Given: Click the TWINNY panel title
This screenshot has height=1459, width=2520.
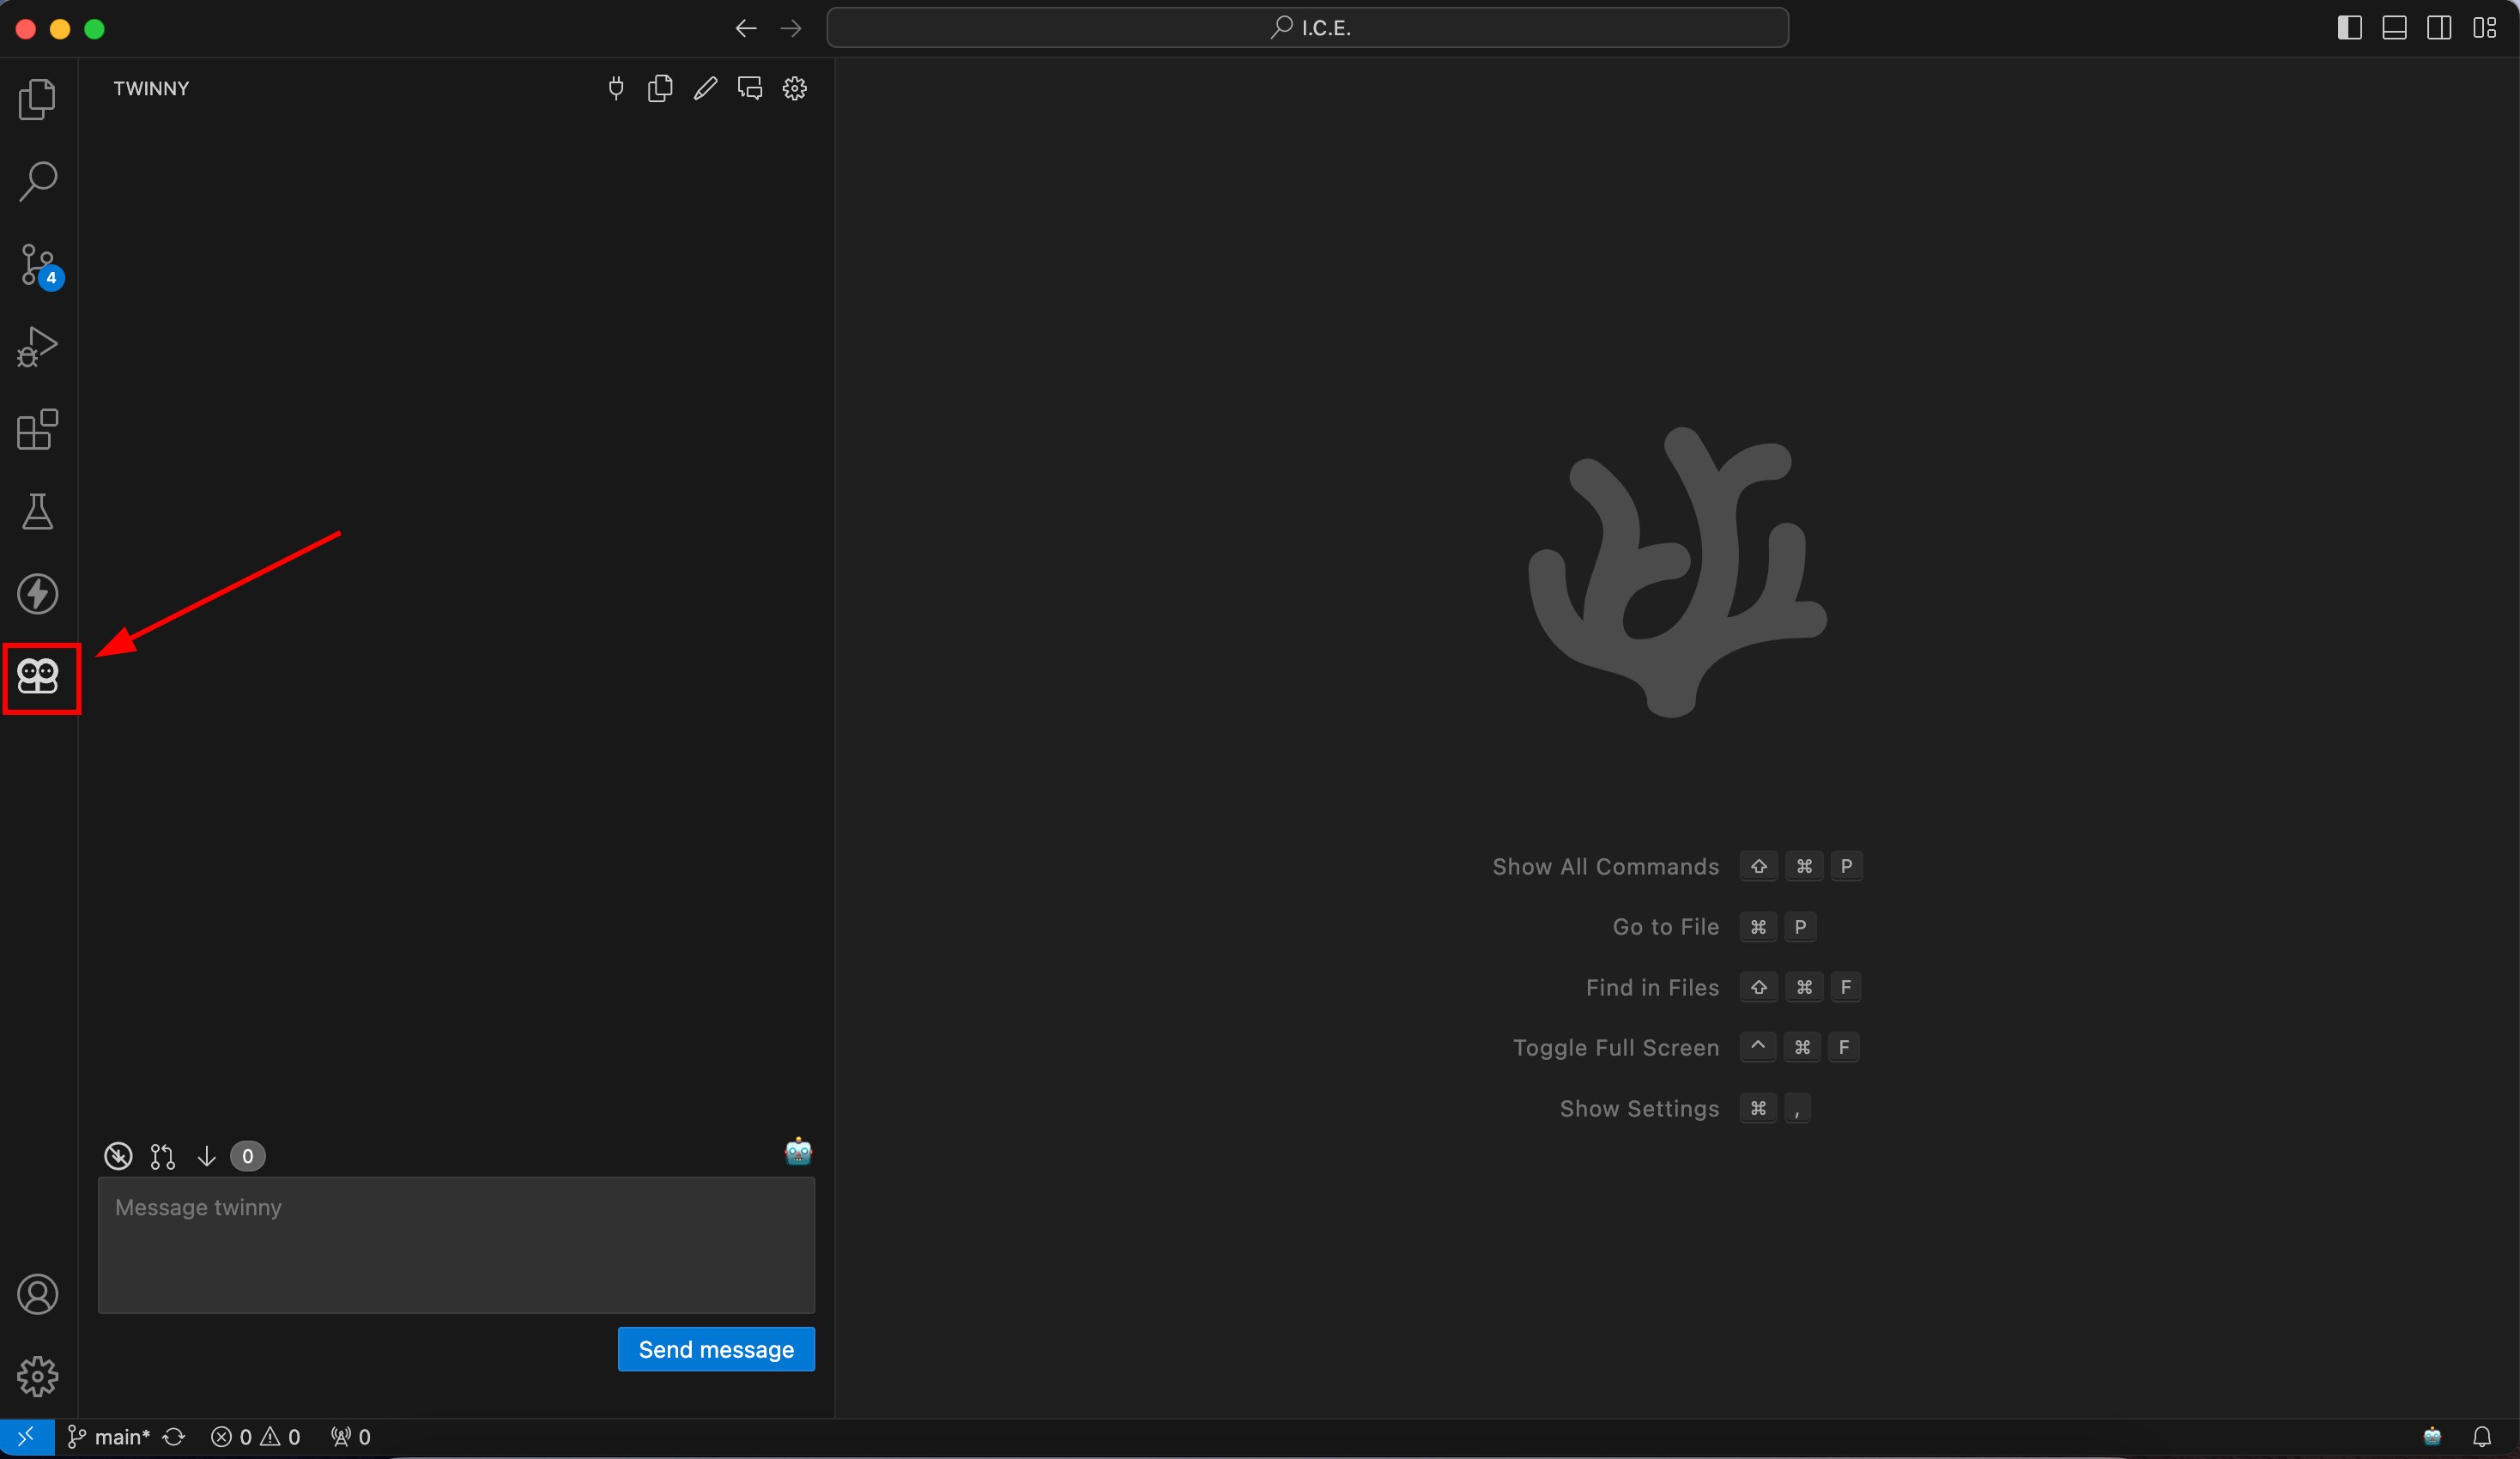Looking at the screenshot, I should pos(151,89).
